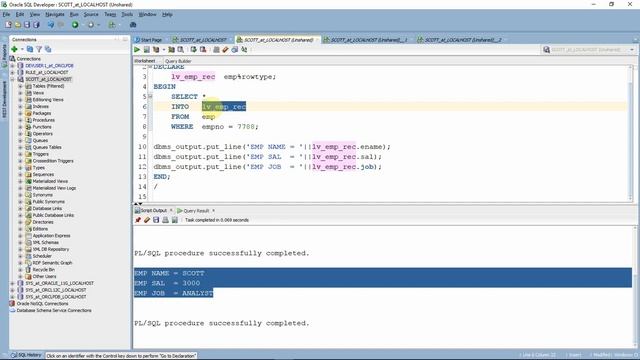Click the Save All icon in main toolbar
640x360 pixels.
[x=36, y=25]
